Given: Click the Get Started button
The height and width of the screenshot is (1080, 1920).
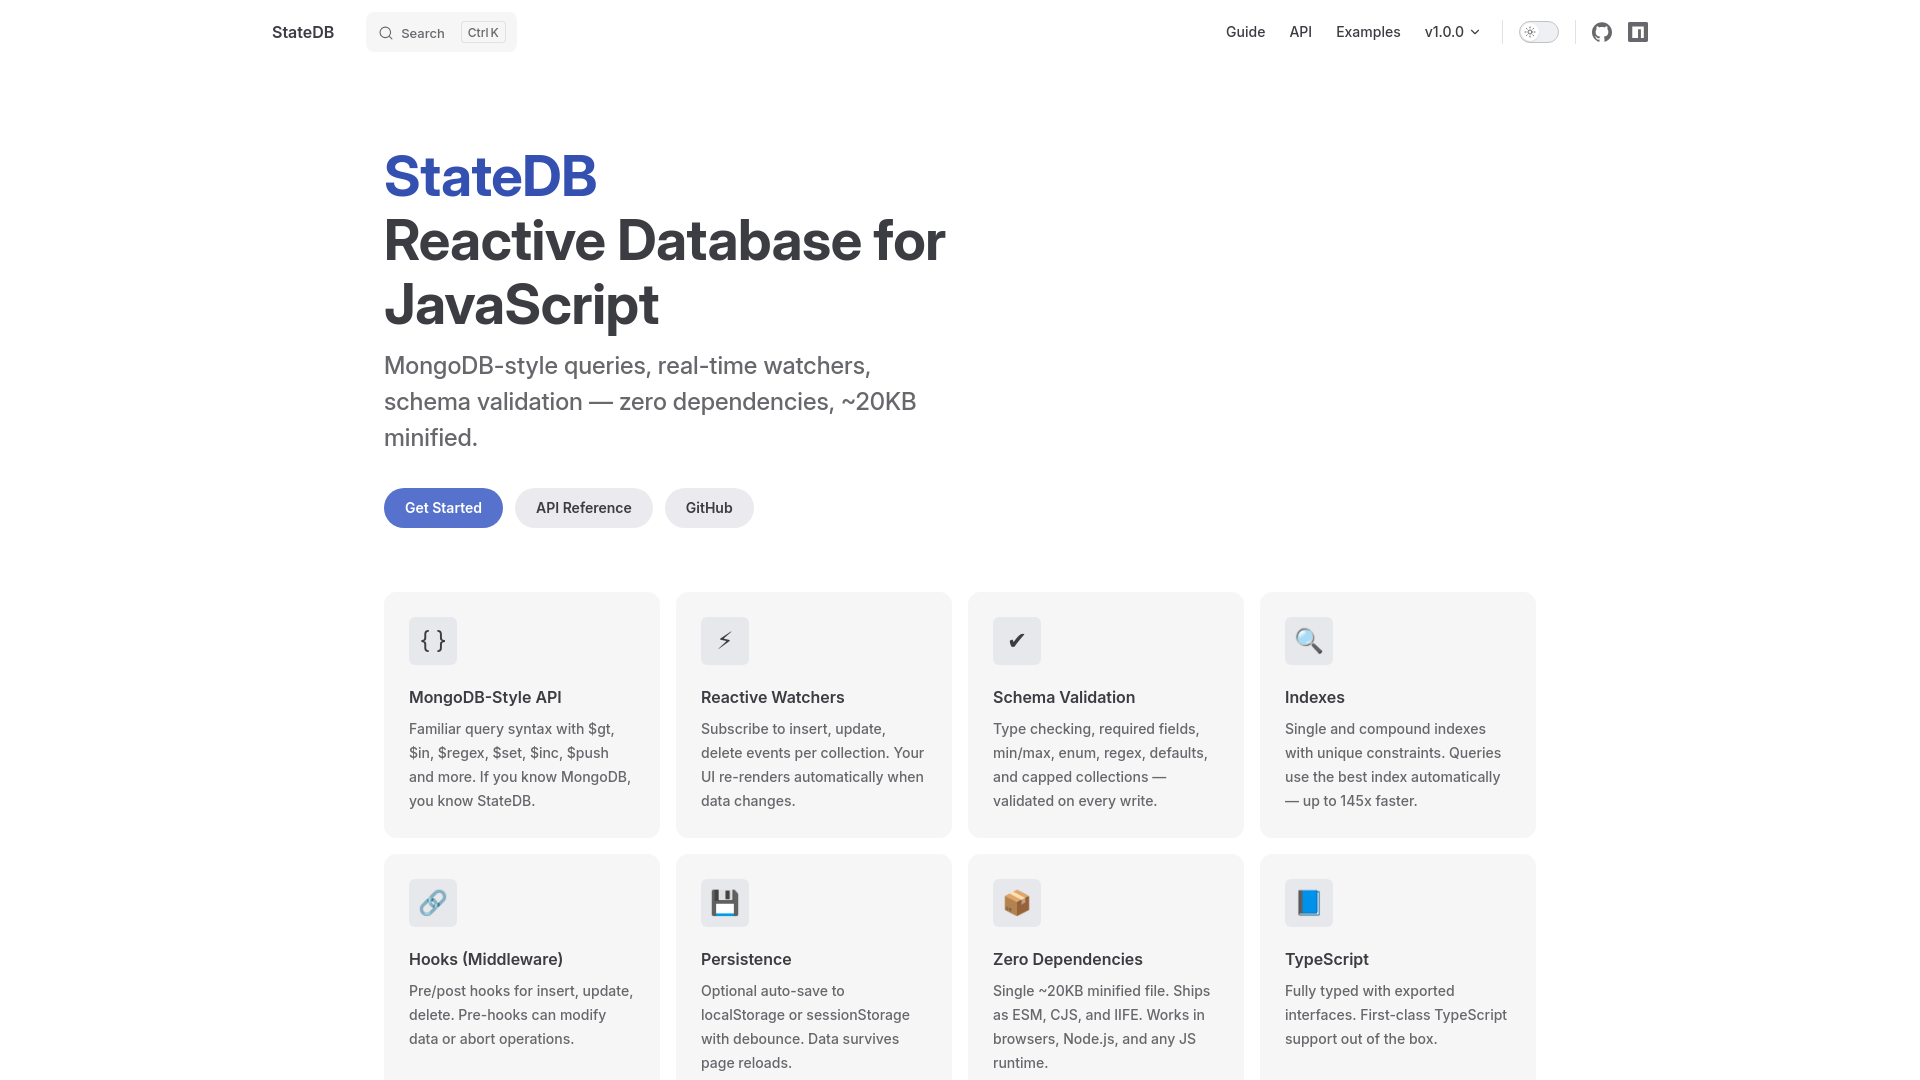Looking at the screenshot, I should point(443,508).
